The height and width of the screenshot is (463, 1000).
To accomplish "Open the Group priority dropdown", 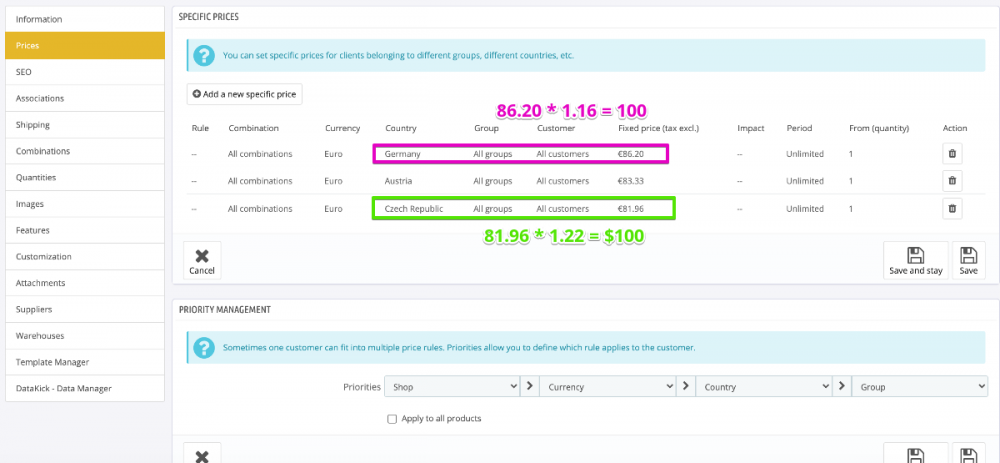I will coord(919,386).
